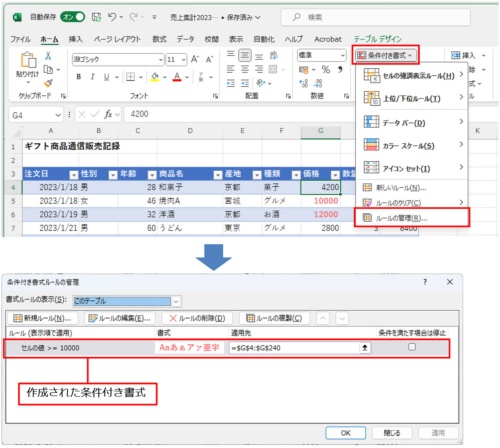Select ルールの管理 menu entry
500x448 pixels.
point(412,218)
